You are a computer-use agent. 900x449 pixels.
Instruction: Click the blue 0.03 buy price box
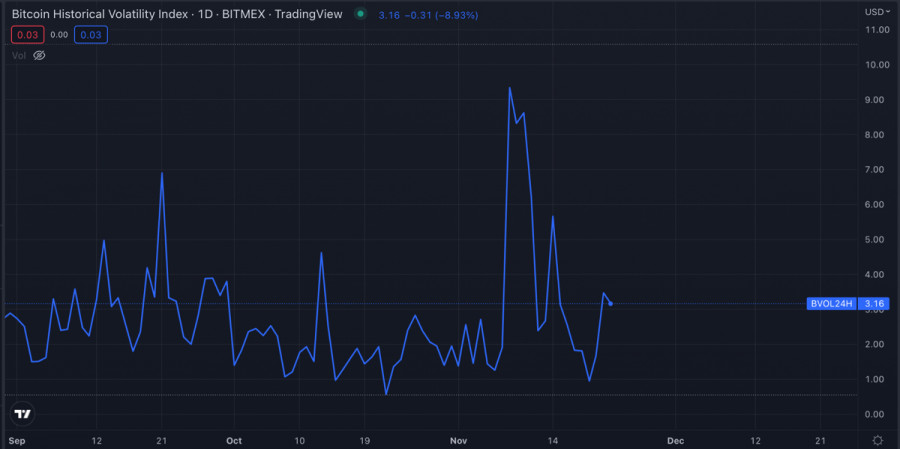91,35
